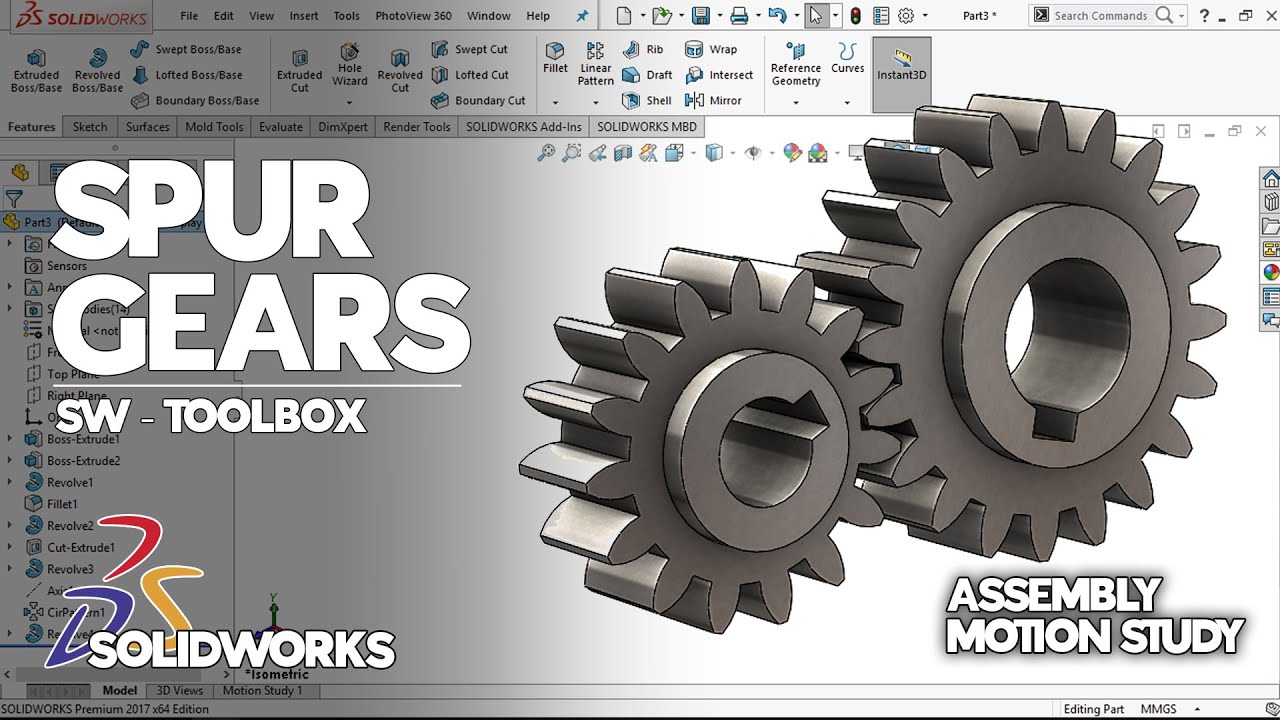Select the FeatureManager design tree tab icon

[20, 172]
